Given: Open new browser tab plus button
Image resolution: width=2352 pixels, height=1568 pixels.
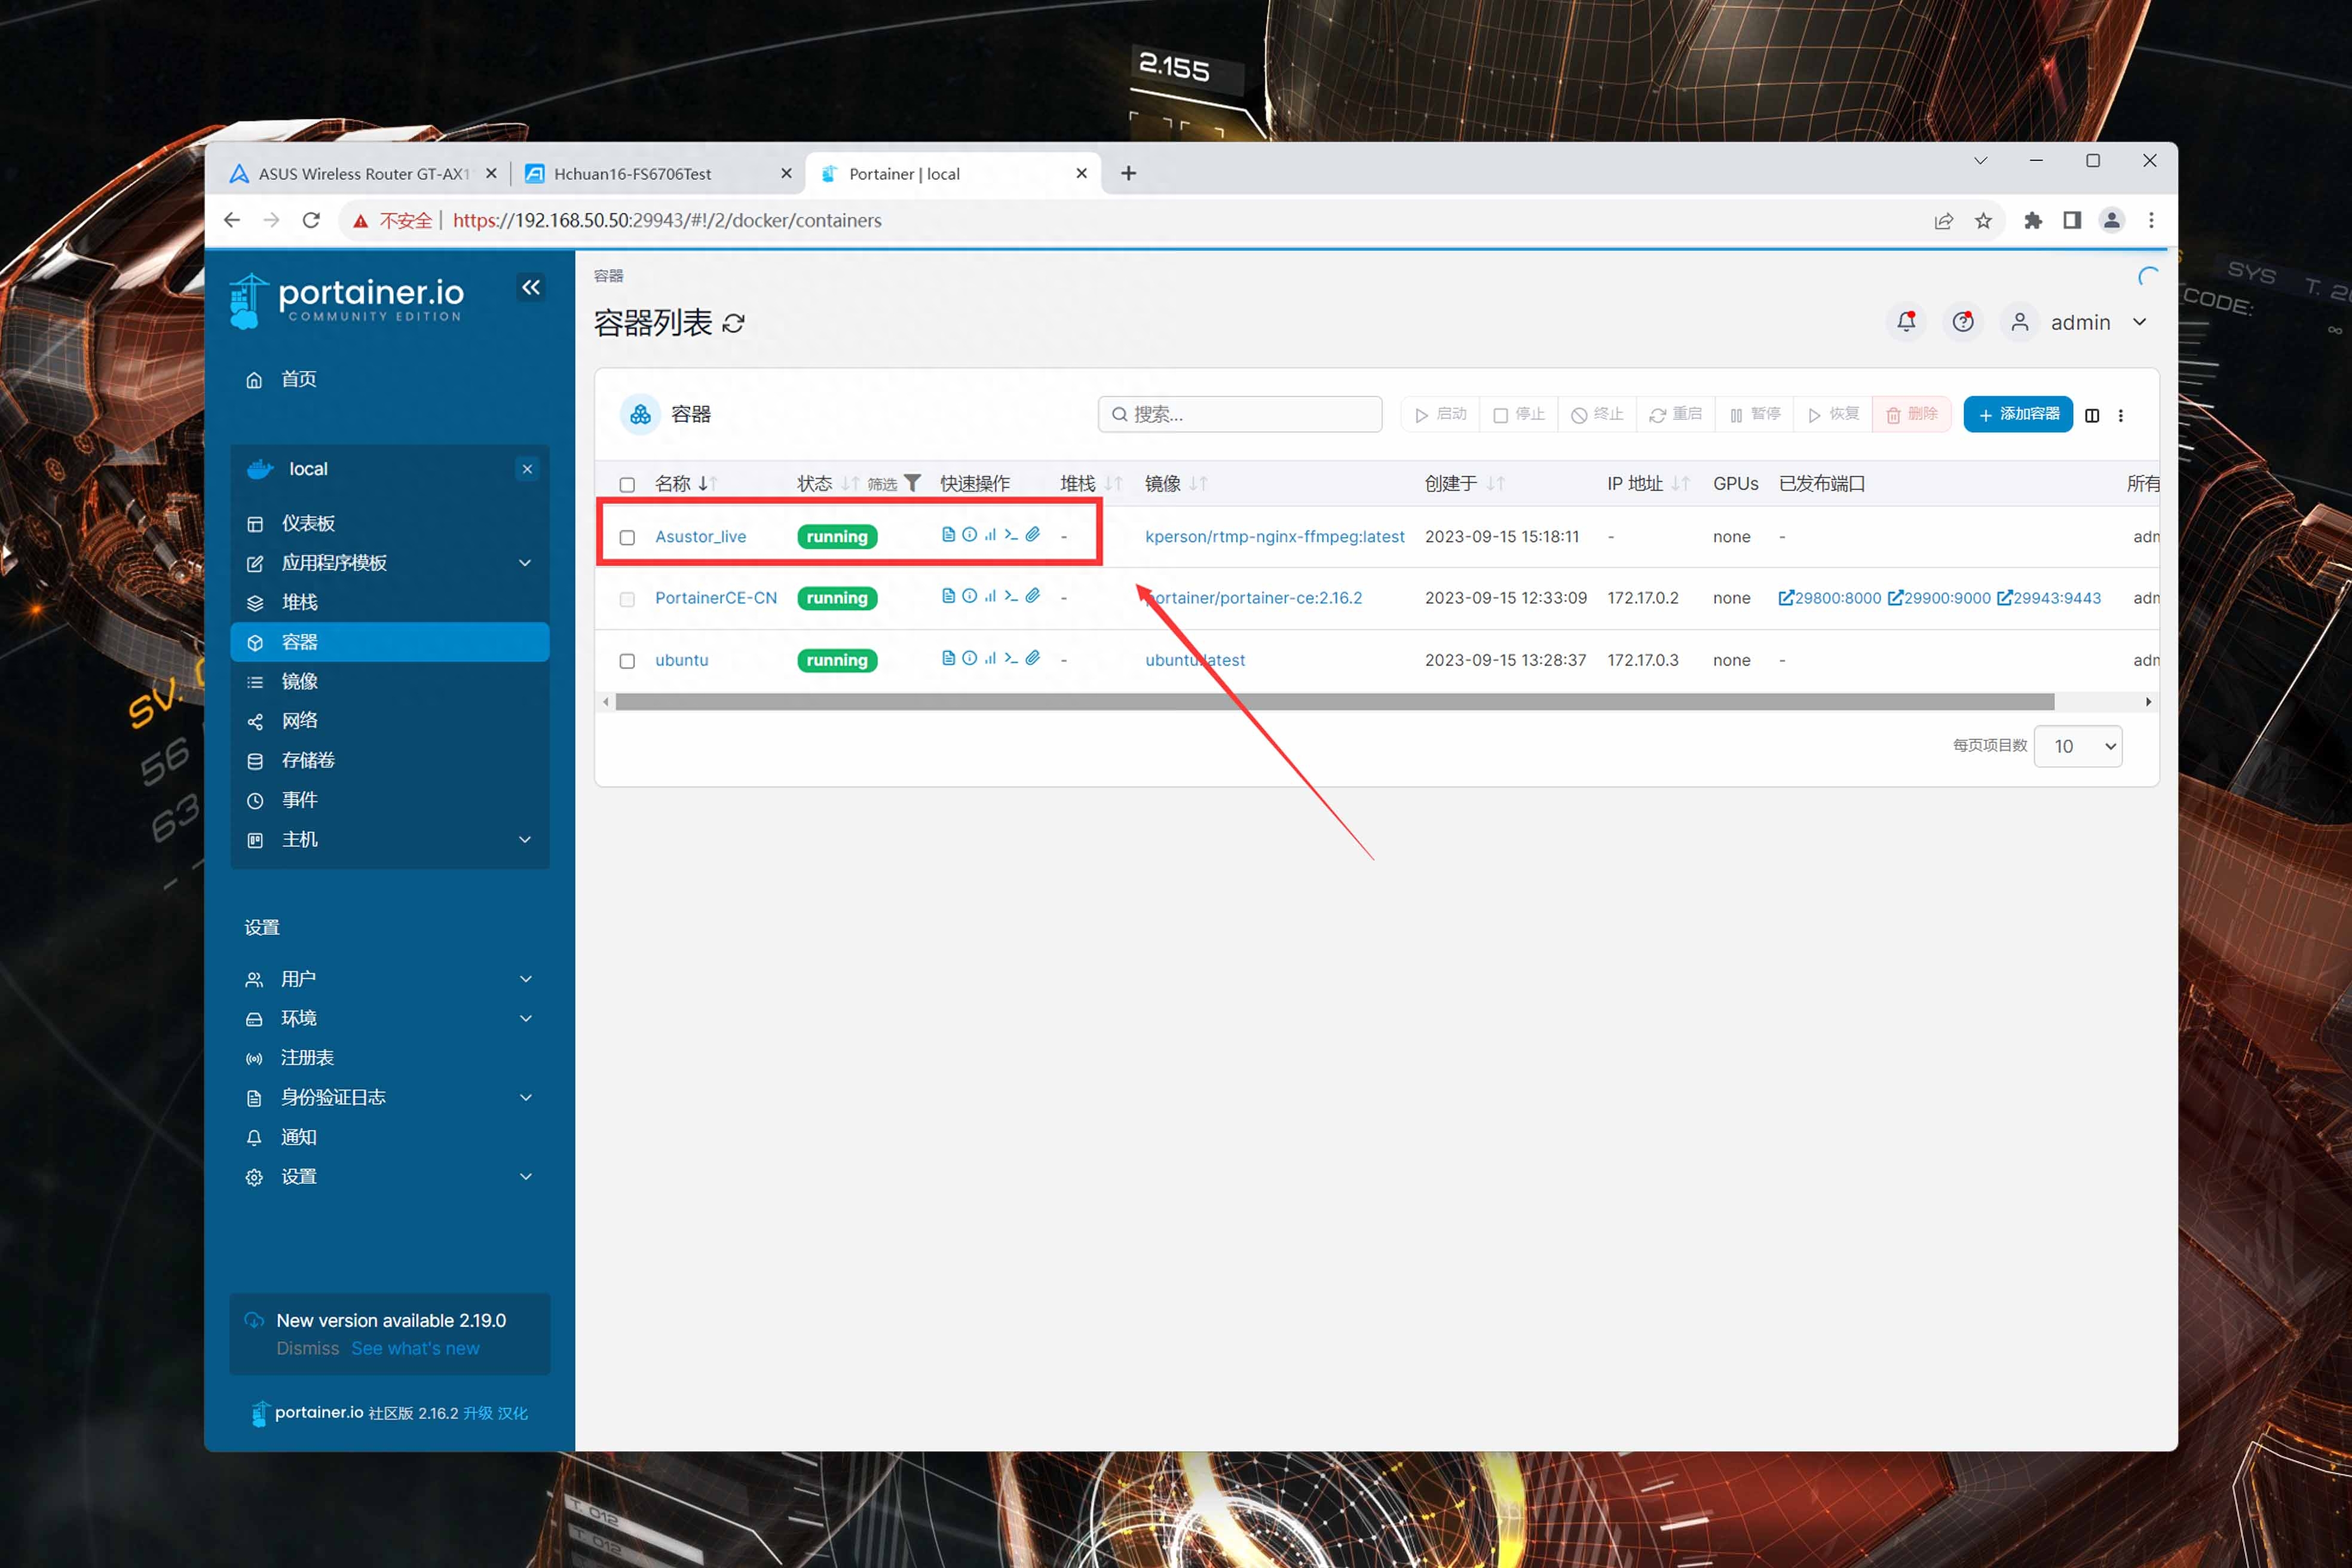Looking at the screenshot, I should click(1128, 173).
